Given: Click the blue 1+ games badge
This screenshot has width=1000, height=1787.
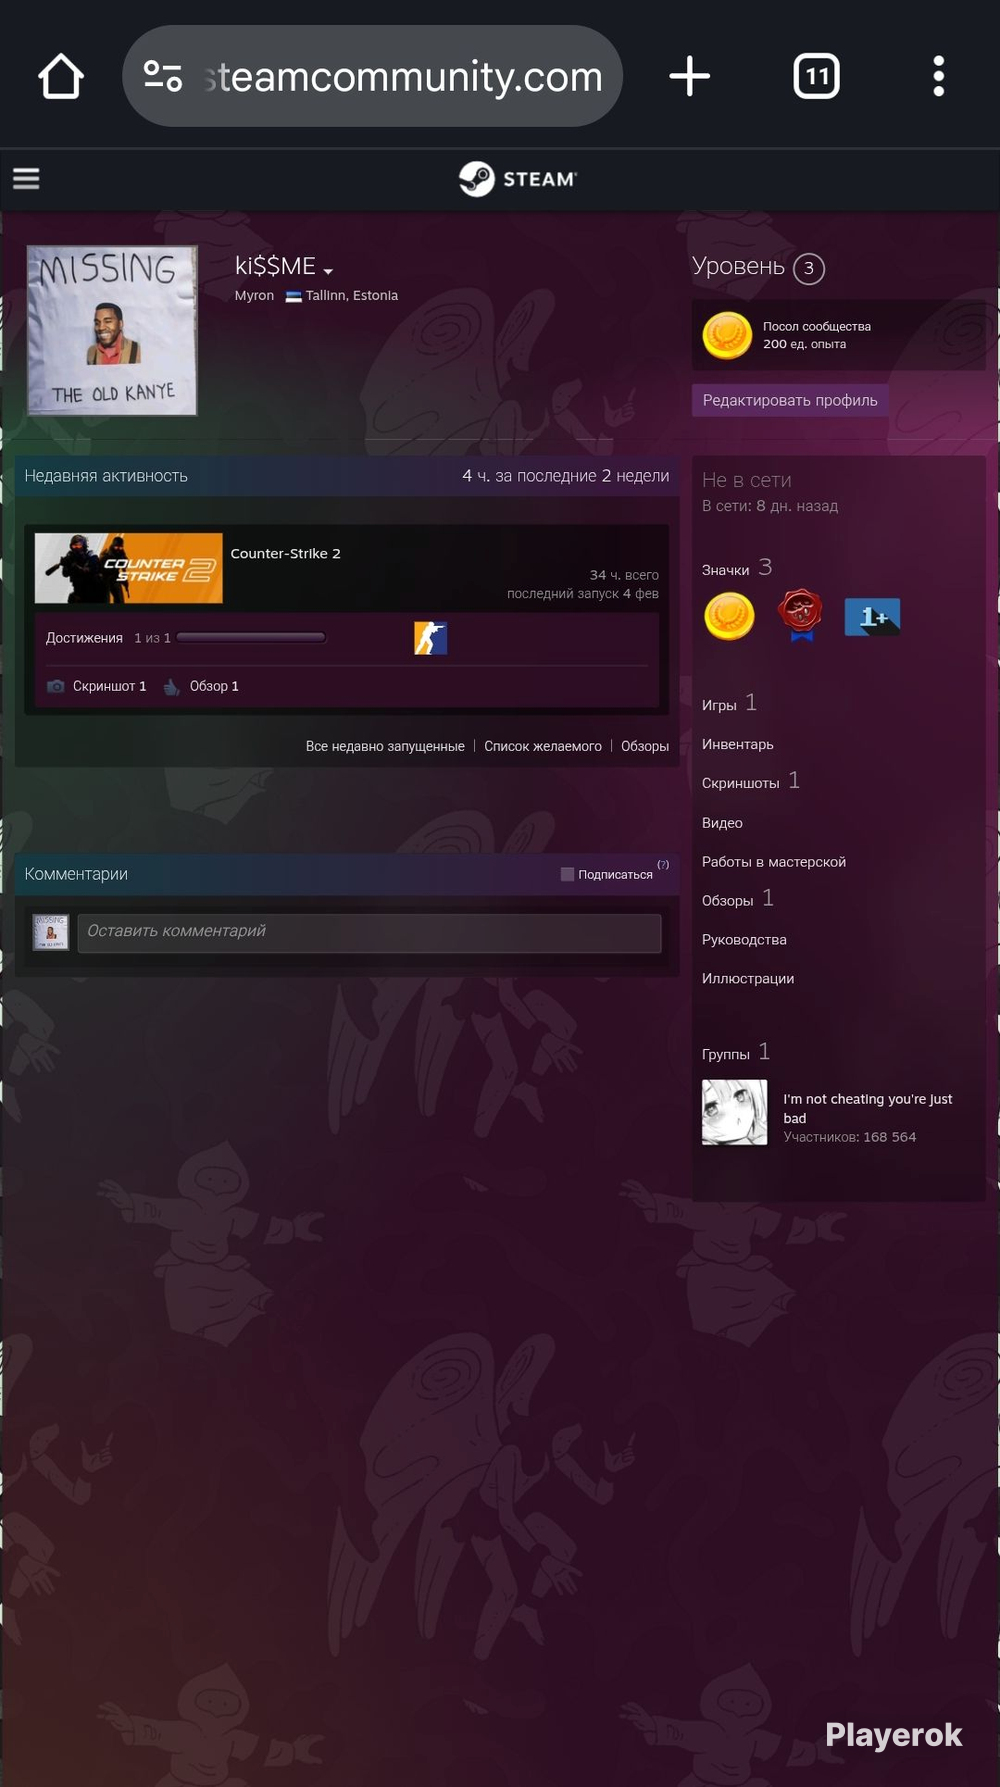Looking at the screenshot, I should tap(872, 617).
